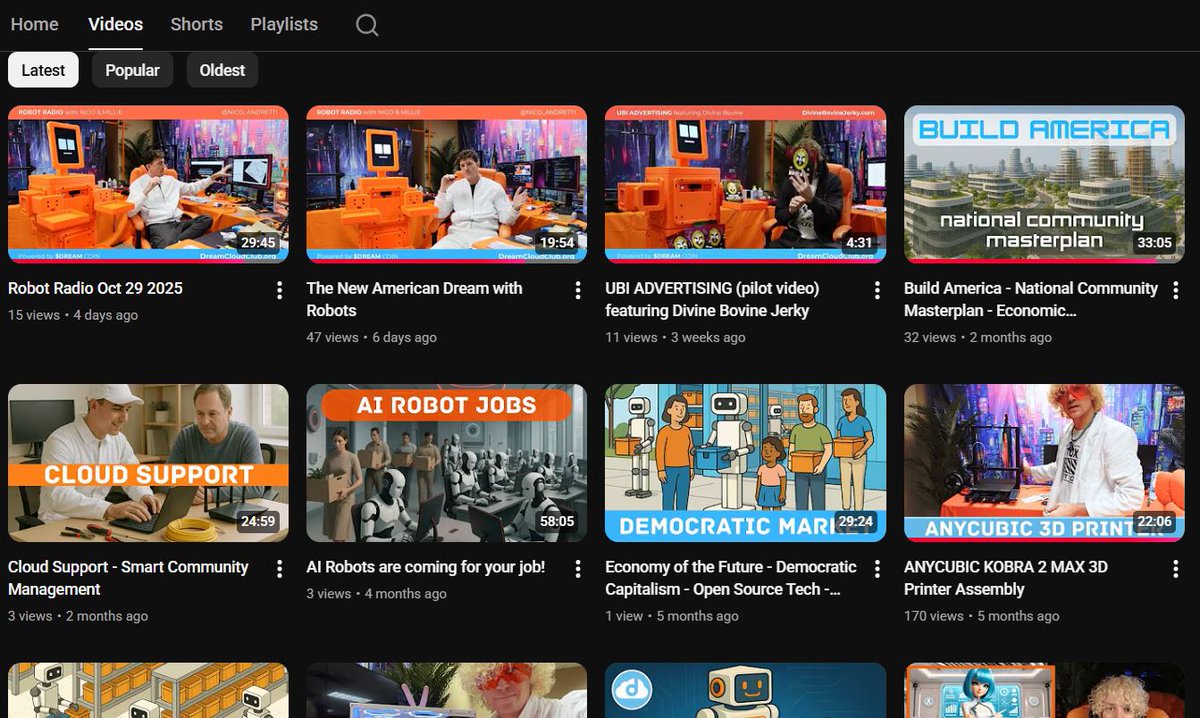Screen dimensions: 1200x718
Task: Open title Cloud Support - Smart Community Management
Action: click(128, 578)
